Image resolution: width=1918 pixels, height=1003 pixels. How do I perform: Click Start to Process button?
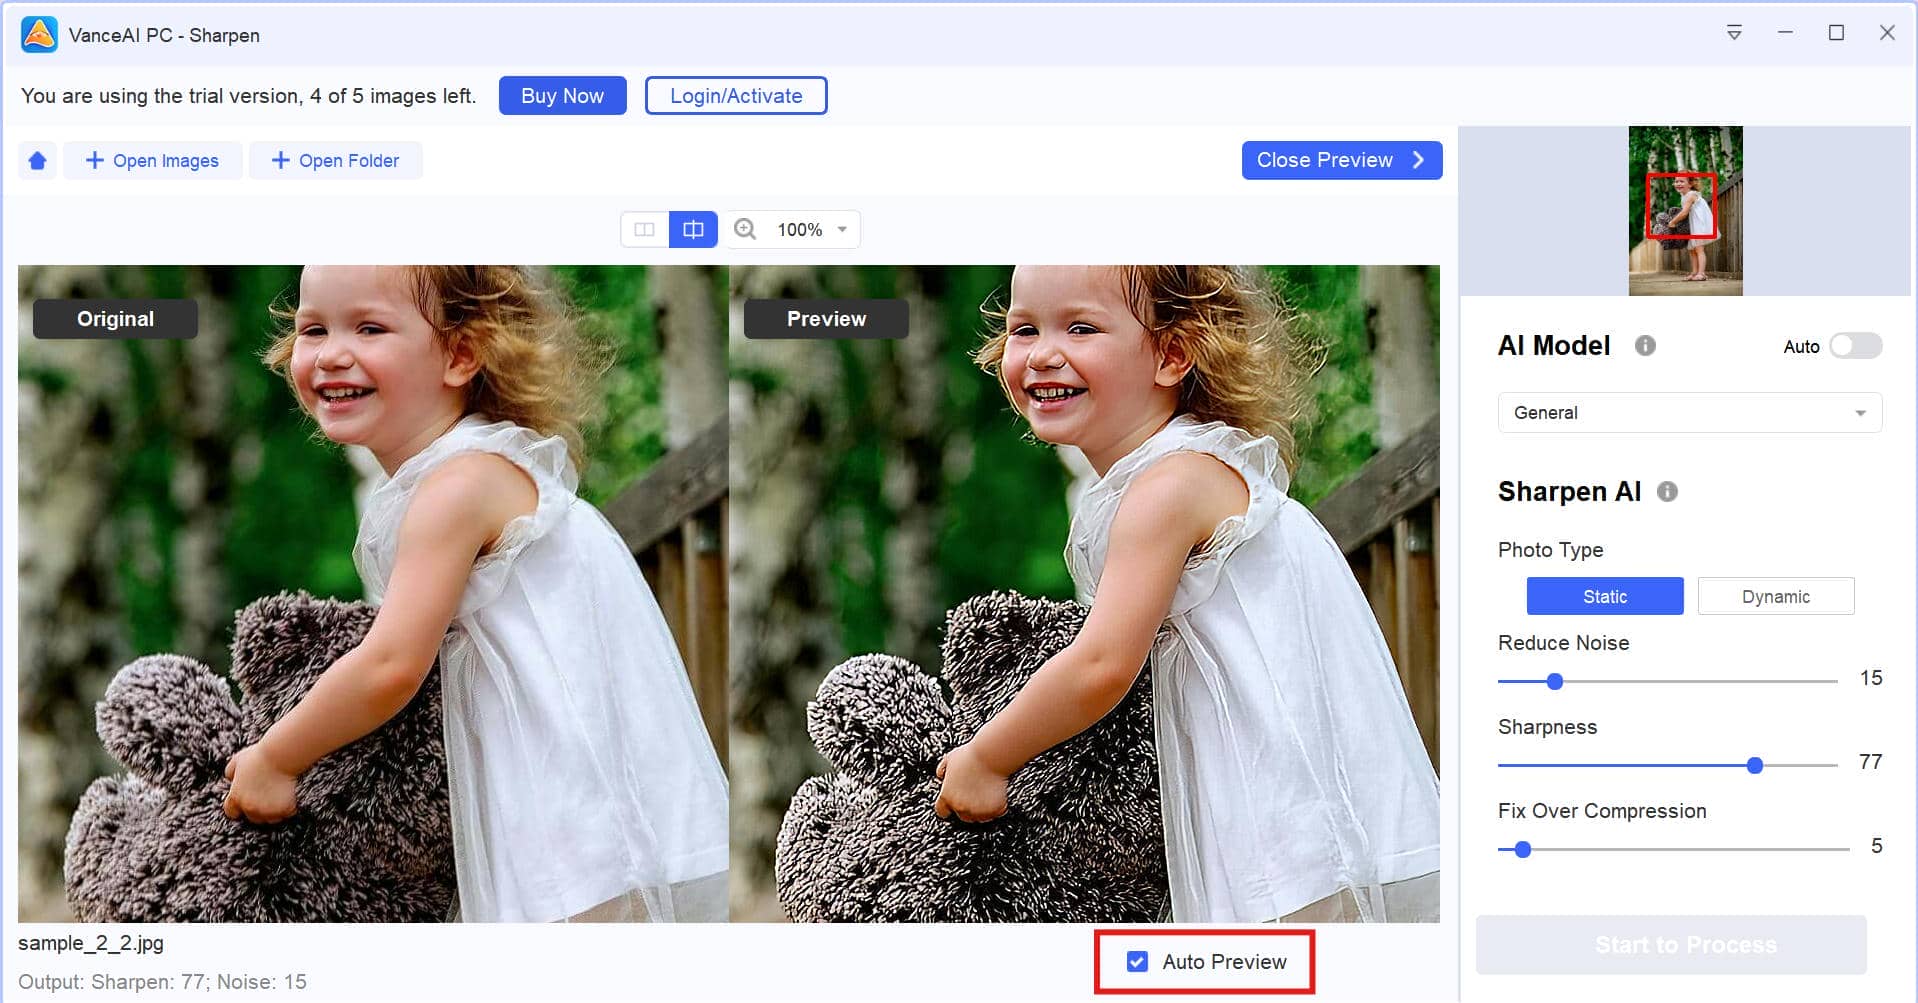(1671, 945)
